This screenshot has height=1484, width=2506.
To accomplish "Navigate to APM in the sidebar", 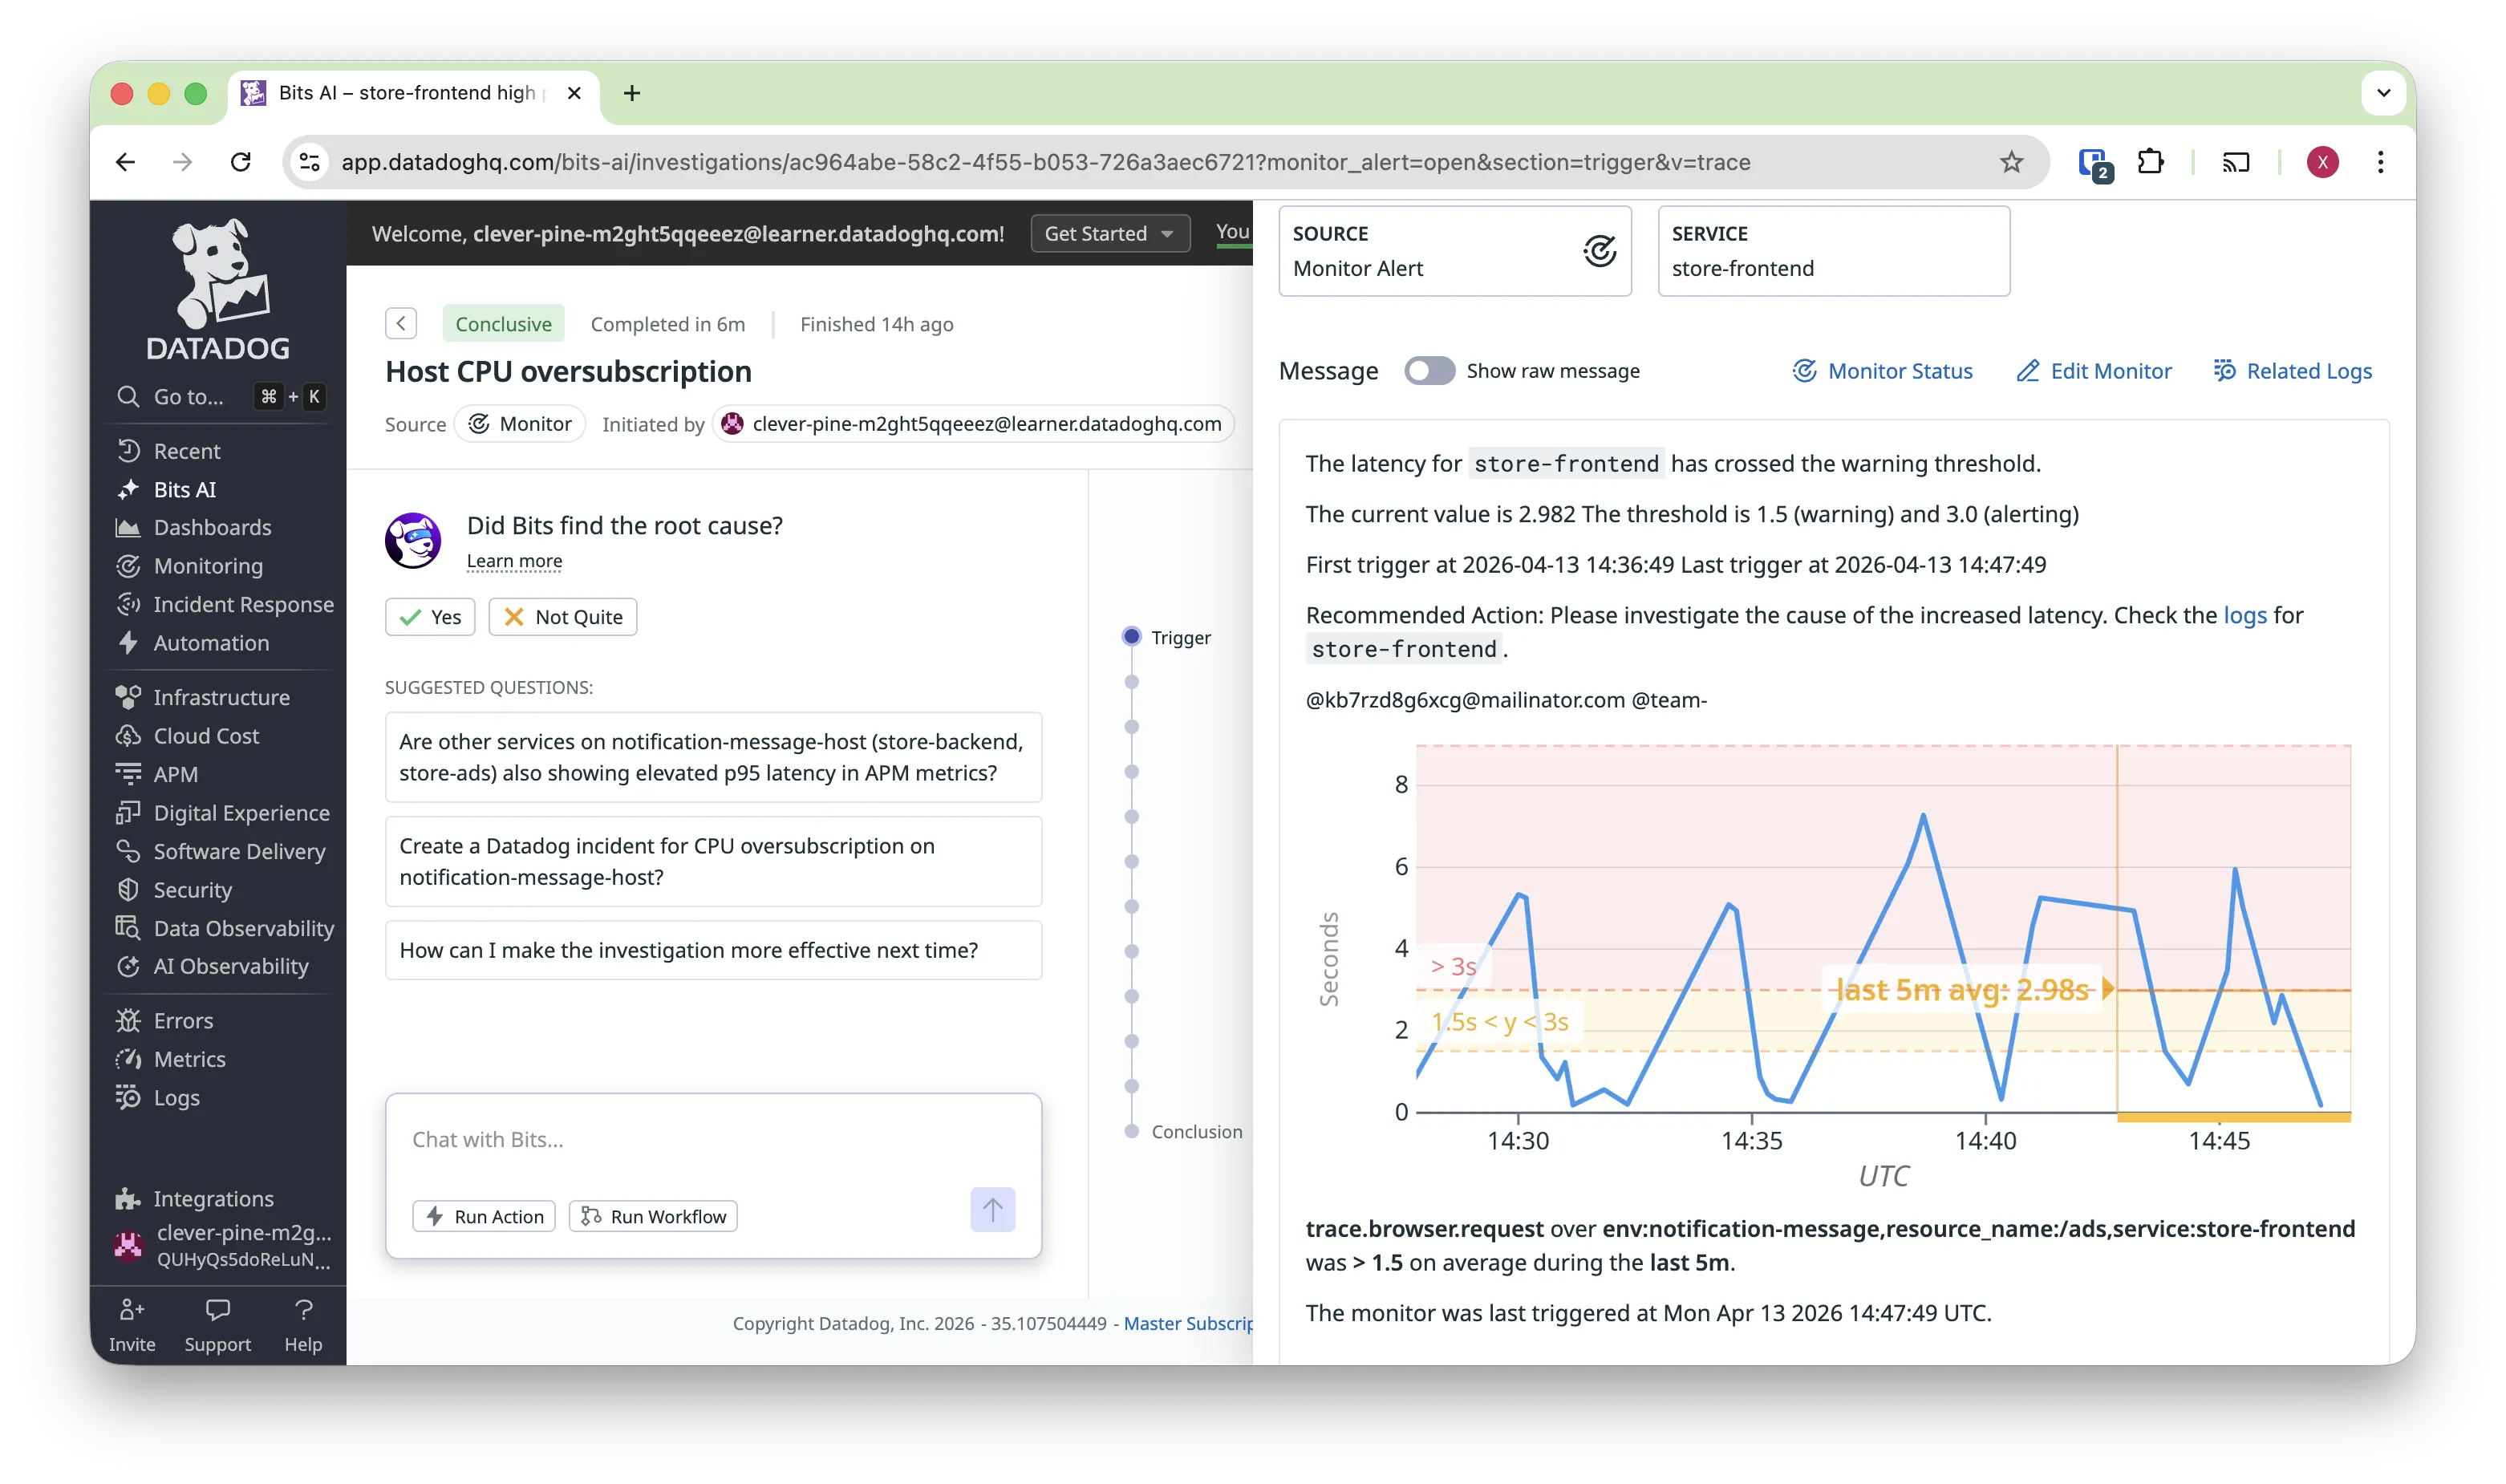I will (176, 774).
